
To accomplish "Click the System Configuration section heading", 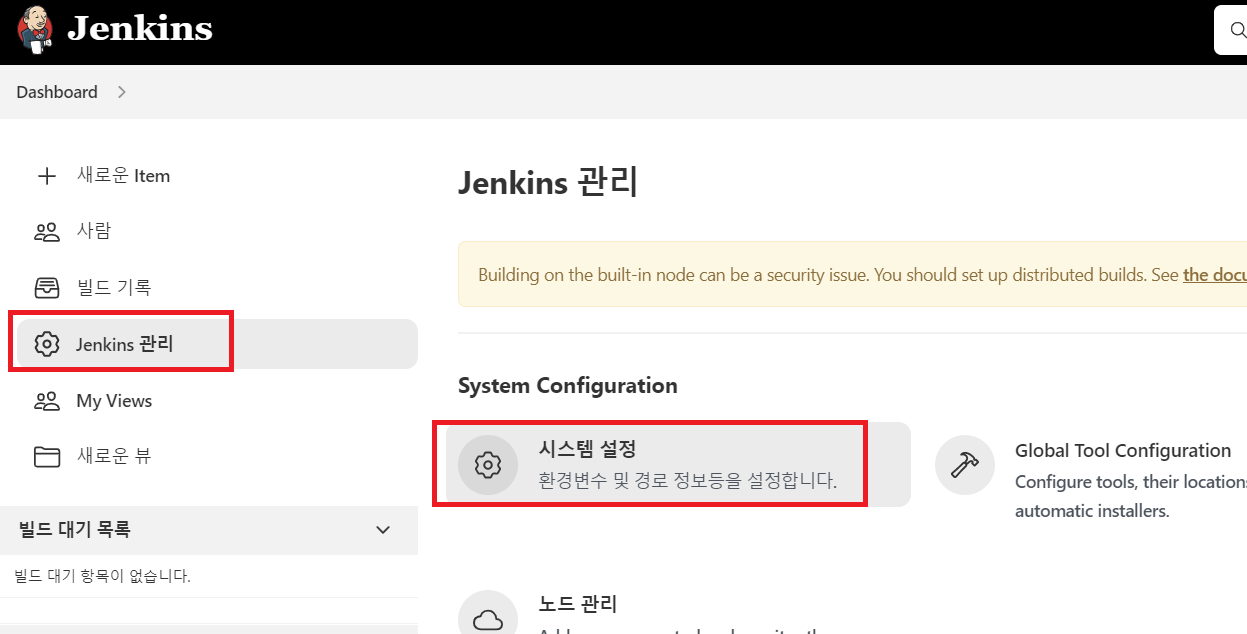I will click(x=568, y=386).
